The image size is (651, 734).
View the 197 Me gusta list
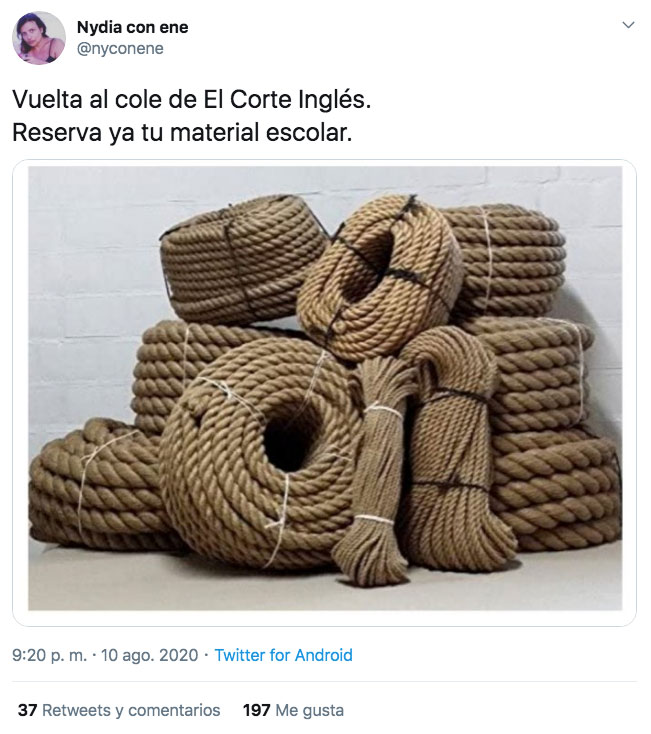[x=293, y=710]
